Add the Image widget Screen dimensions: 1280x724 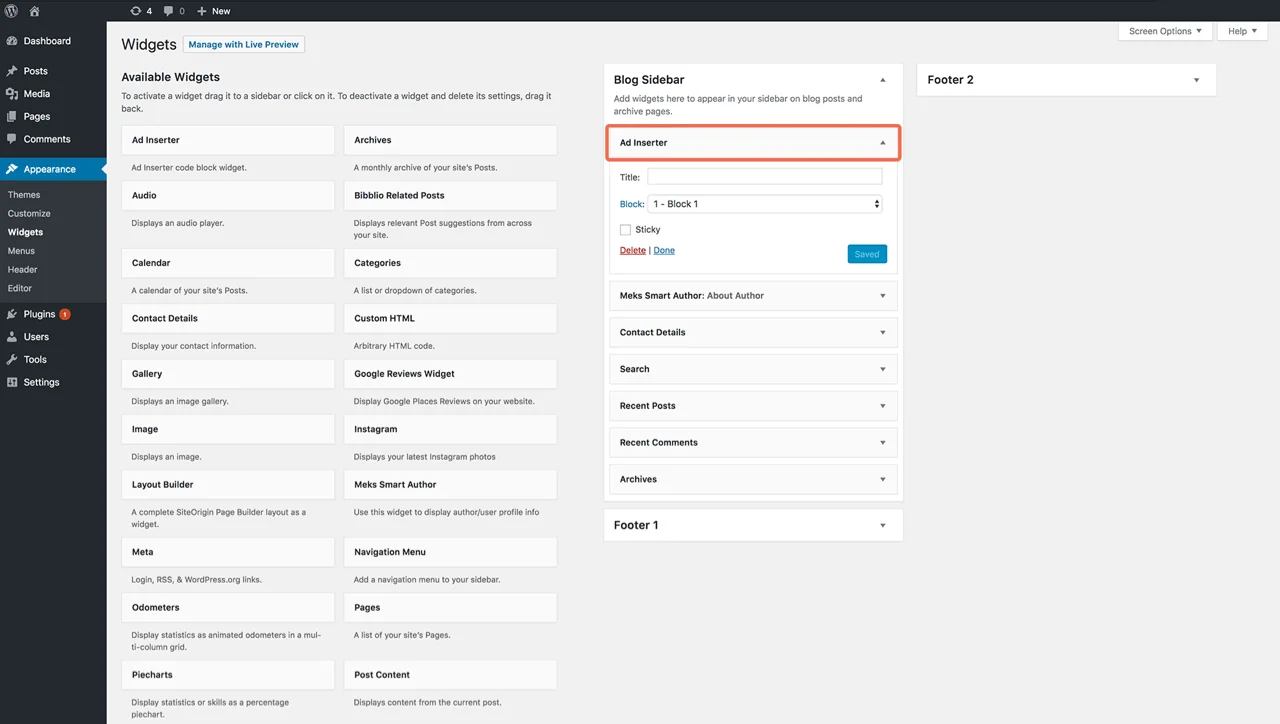click(228, 429)
